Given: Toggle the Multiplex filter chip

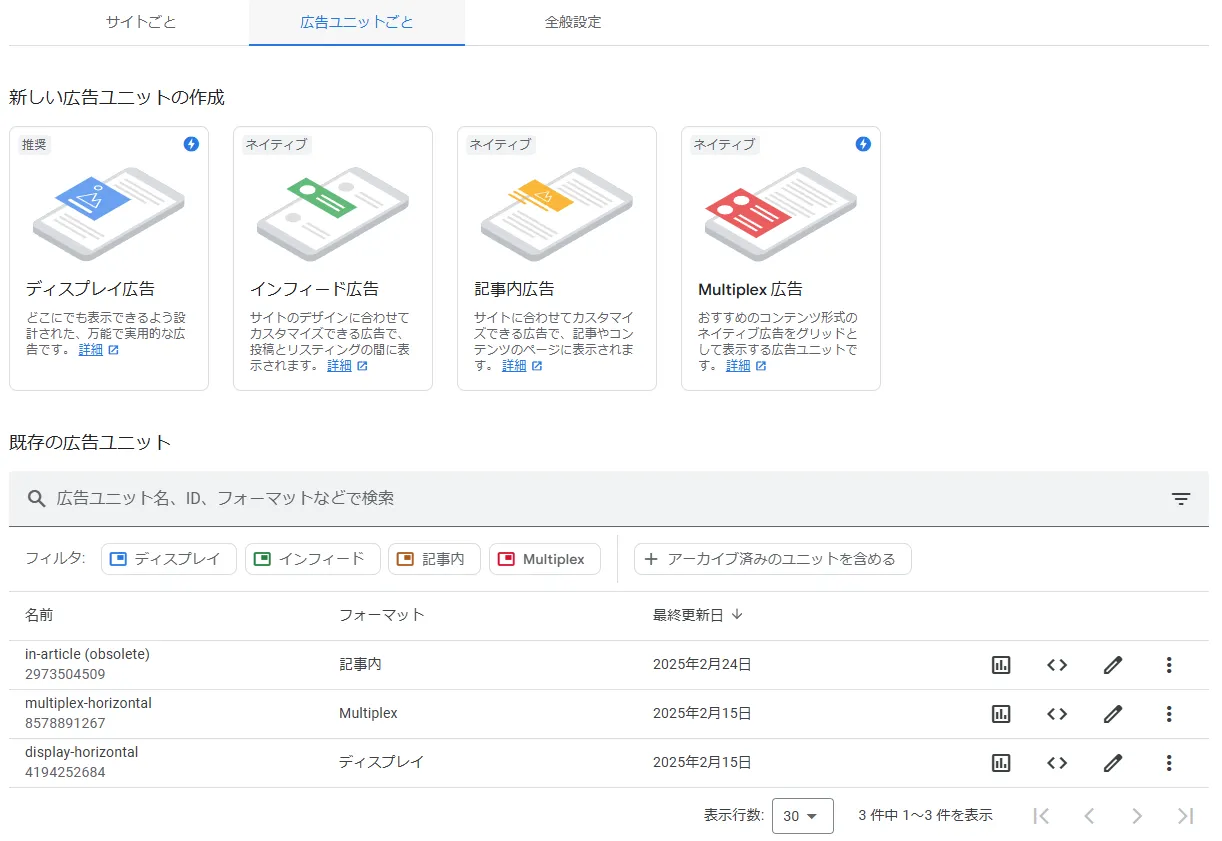Looking at the screenshot, I should pos(544,559).
